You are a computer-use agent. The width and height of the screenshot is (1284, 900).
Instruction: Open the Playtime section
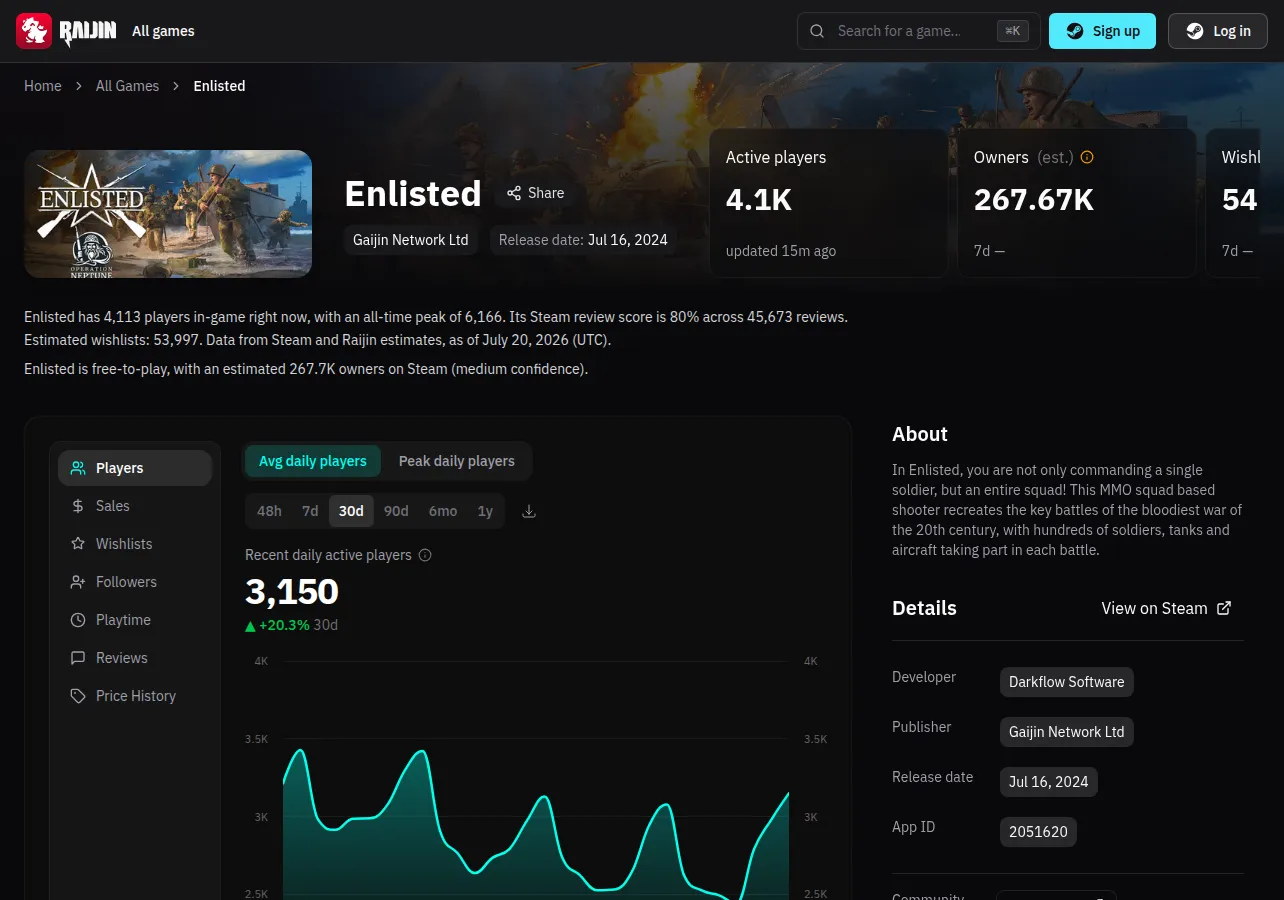tap(135, 620)
